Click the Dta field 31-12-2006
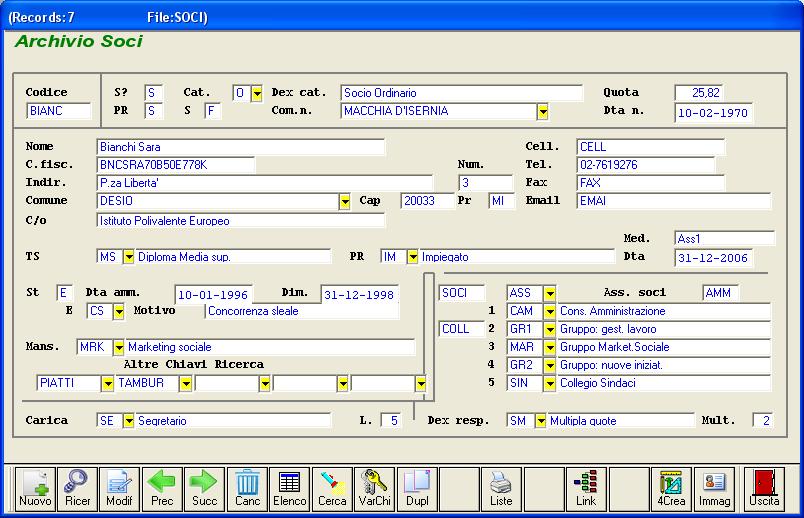Screen dimensions: 804x518 pyautogui.click(x=713, y=258)
